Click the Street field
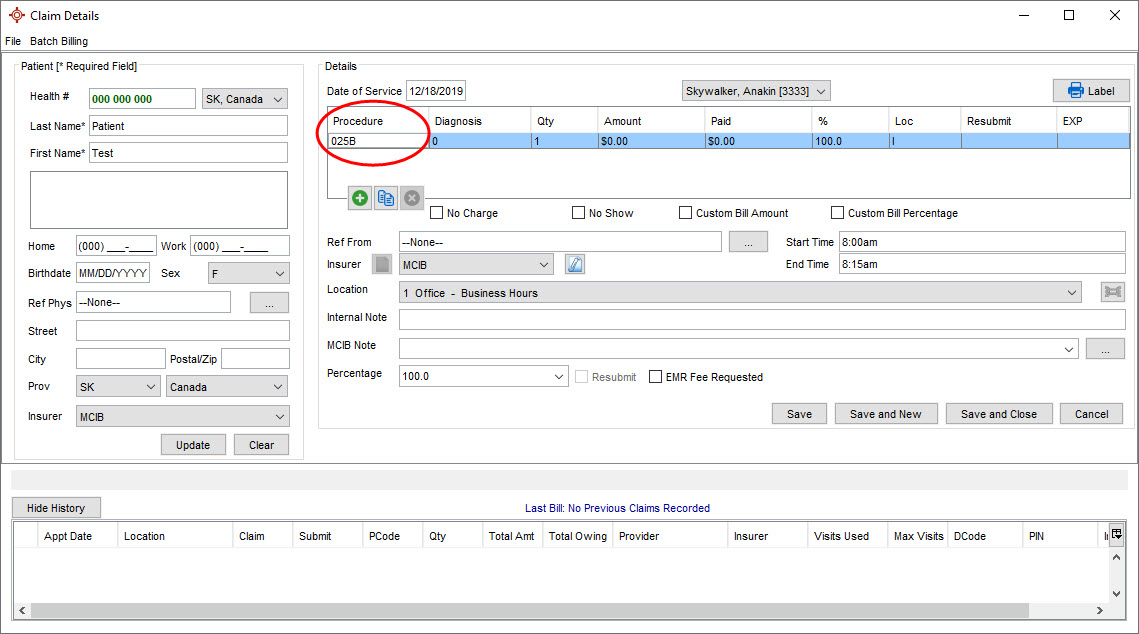Screen dimensions: 1139x634 pos(182,330)
